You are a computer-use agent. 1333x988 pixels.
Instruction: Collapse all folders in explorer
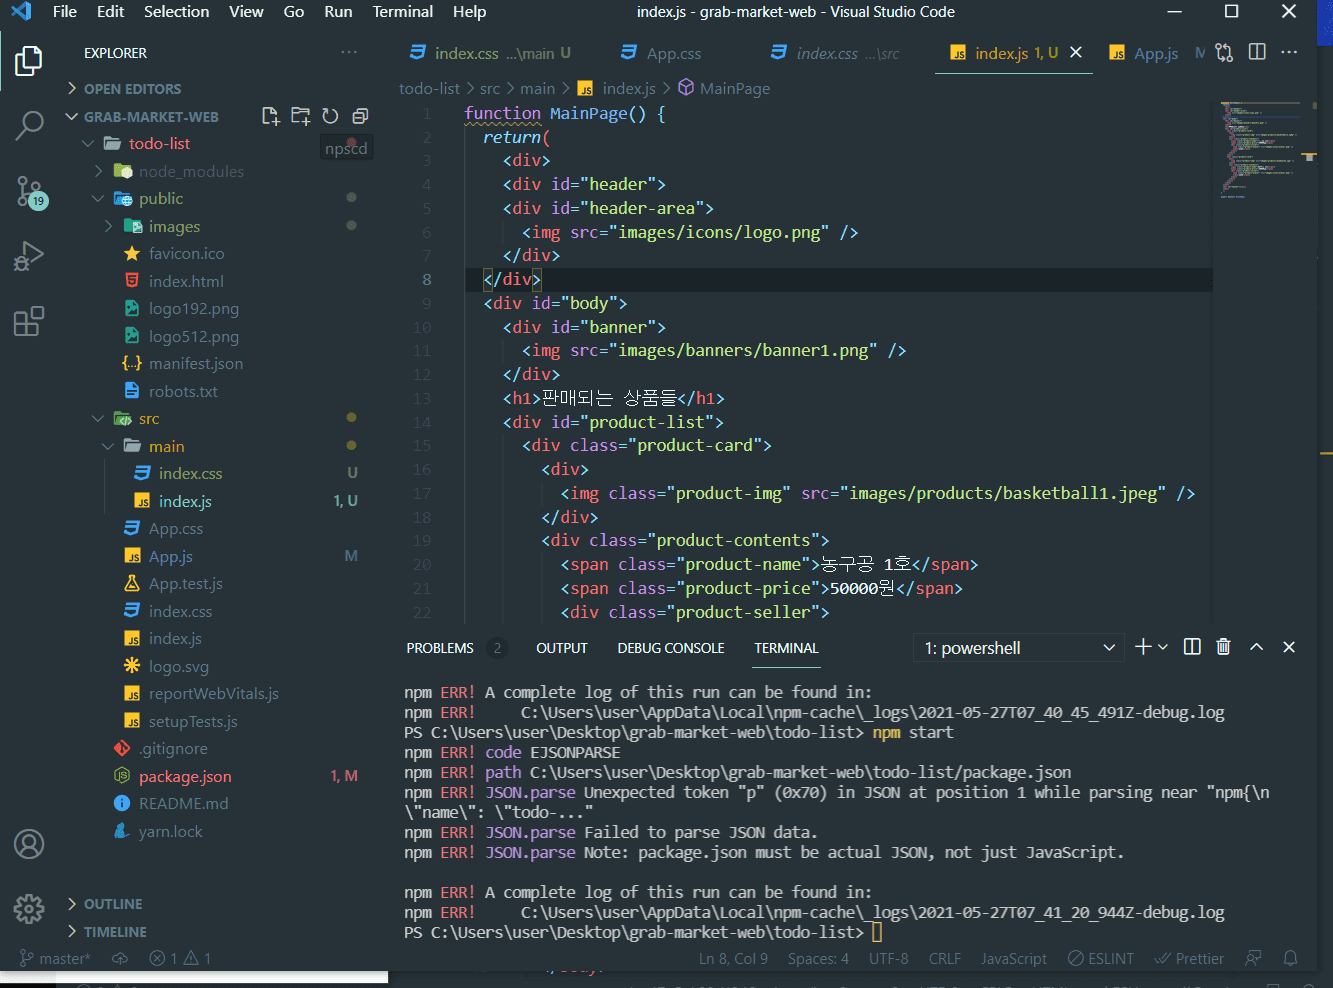(x=360, y=116)
